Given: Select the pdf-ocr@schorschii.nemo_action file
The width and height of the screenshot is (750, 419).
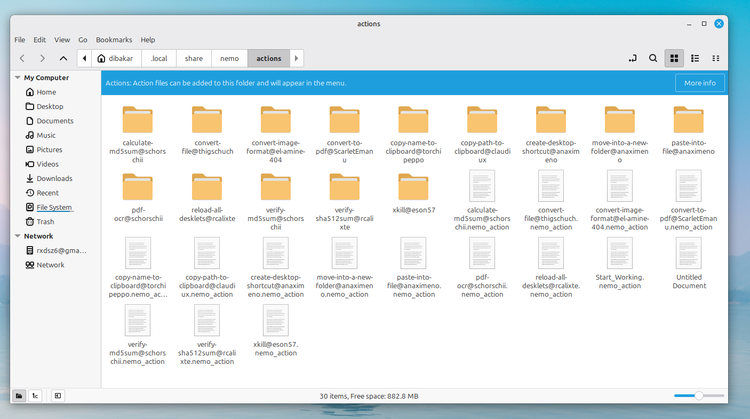Looking at the screenshot, I should click(482, 267).
